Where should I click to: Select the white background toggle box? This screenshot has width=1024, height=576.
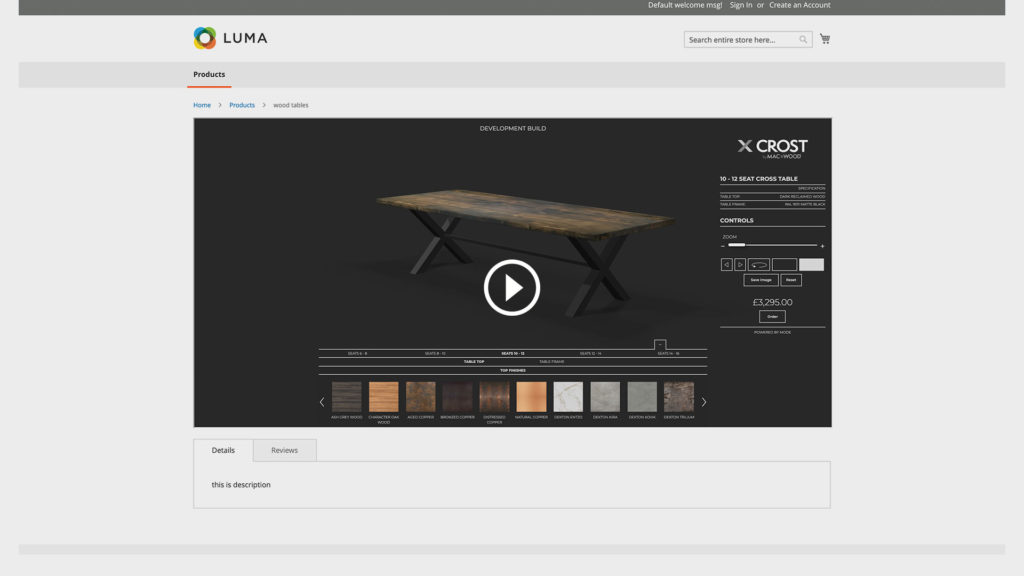[x=811, y=265]
